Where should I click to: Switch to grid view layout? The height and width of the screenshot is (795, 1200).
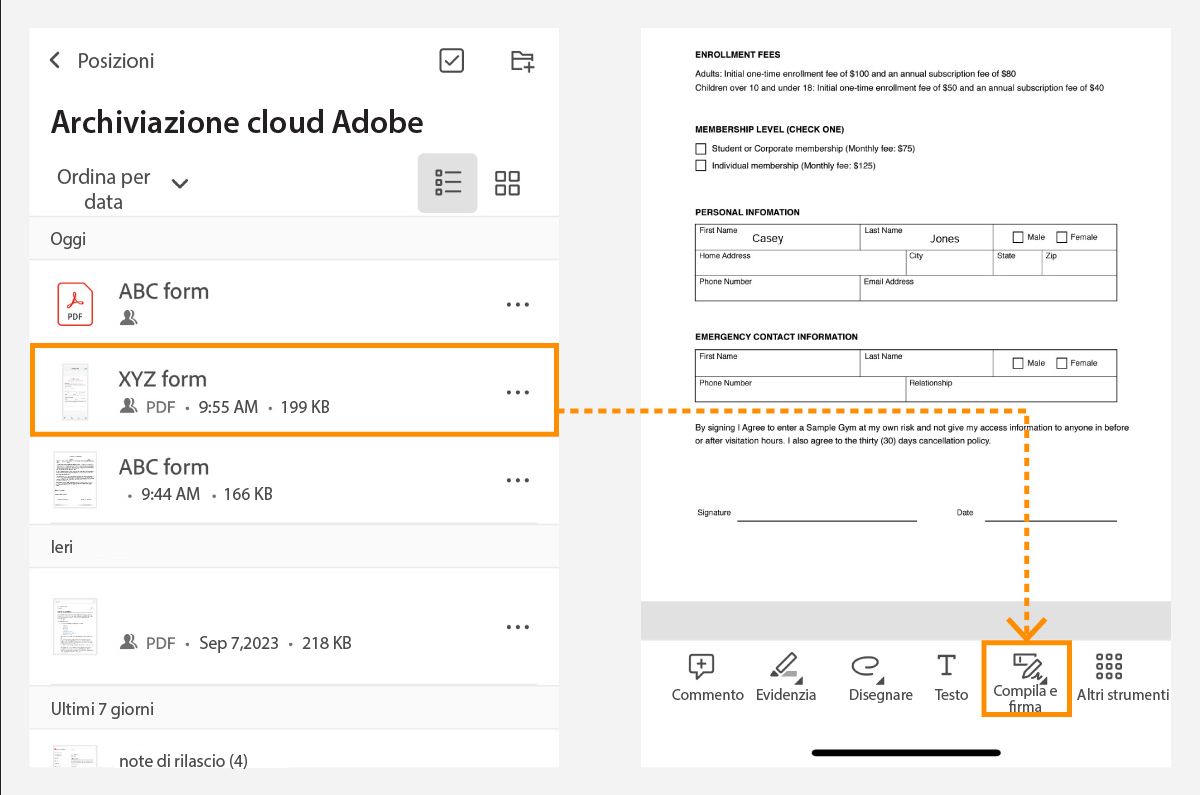pyautogui.click(x=507, y=183)
